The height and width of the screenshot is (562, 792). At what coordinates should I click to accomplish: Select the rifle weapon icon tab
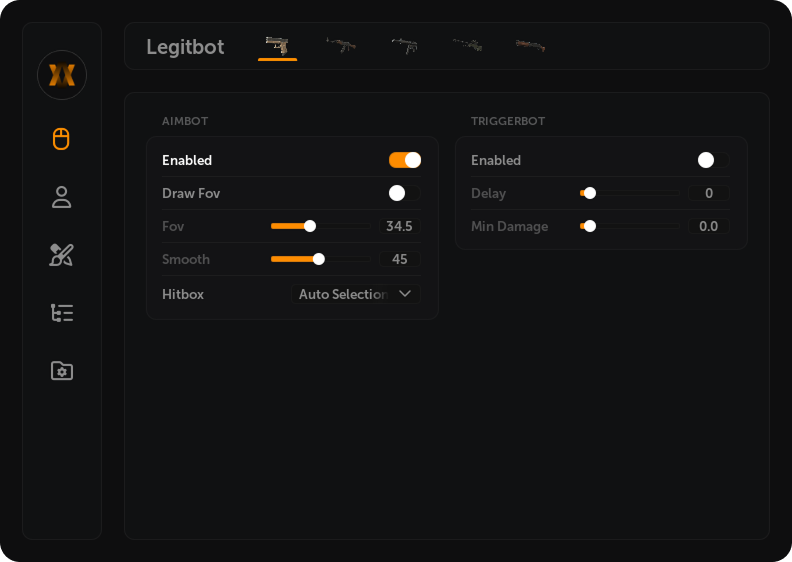click(341, 45)
